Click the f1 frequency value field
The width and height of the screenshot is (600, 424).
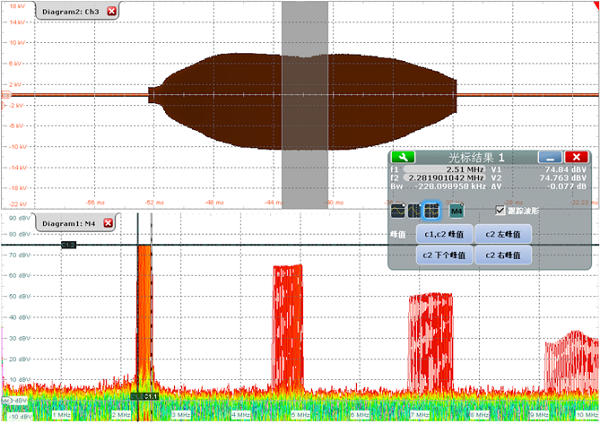click(x=443, y=170)
